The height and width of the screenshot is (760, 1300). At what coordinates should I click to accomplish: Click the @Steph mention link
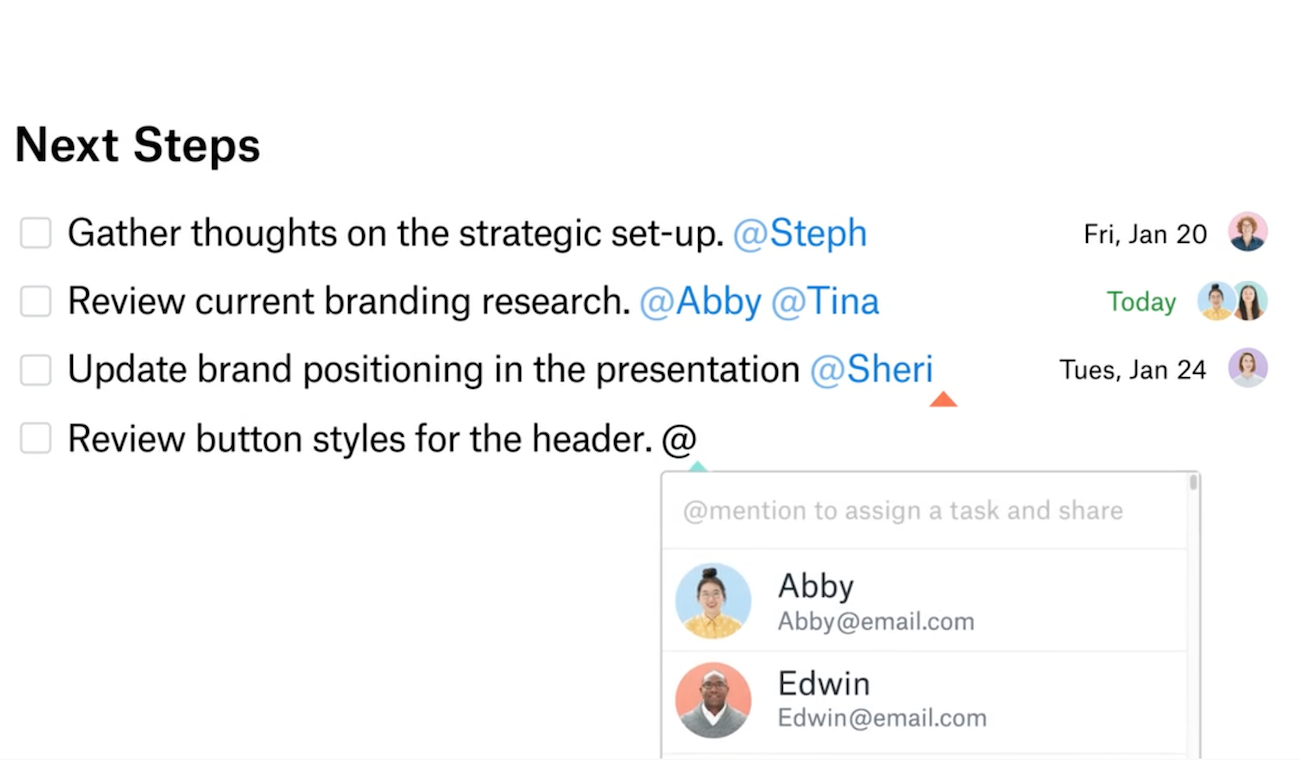pyautogui.click(x=799, y=234)
